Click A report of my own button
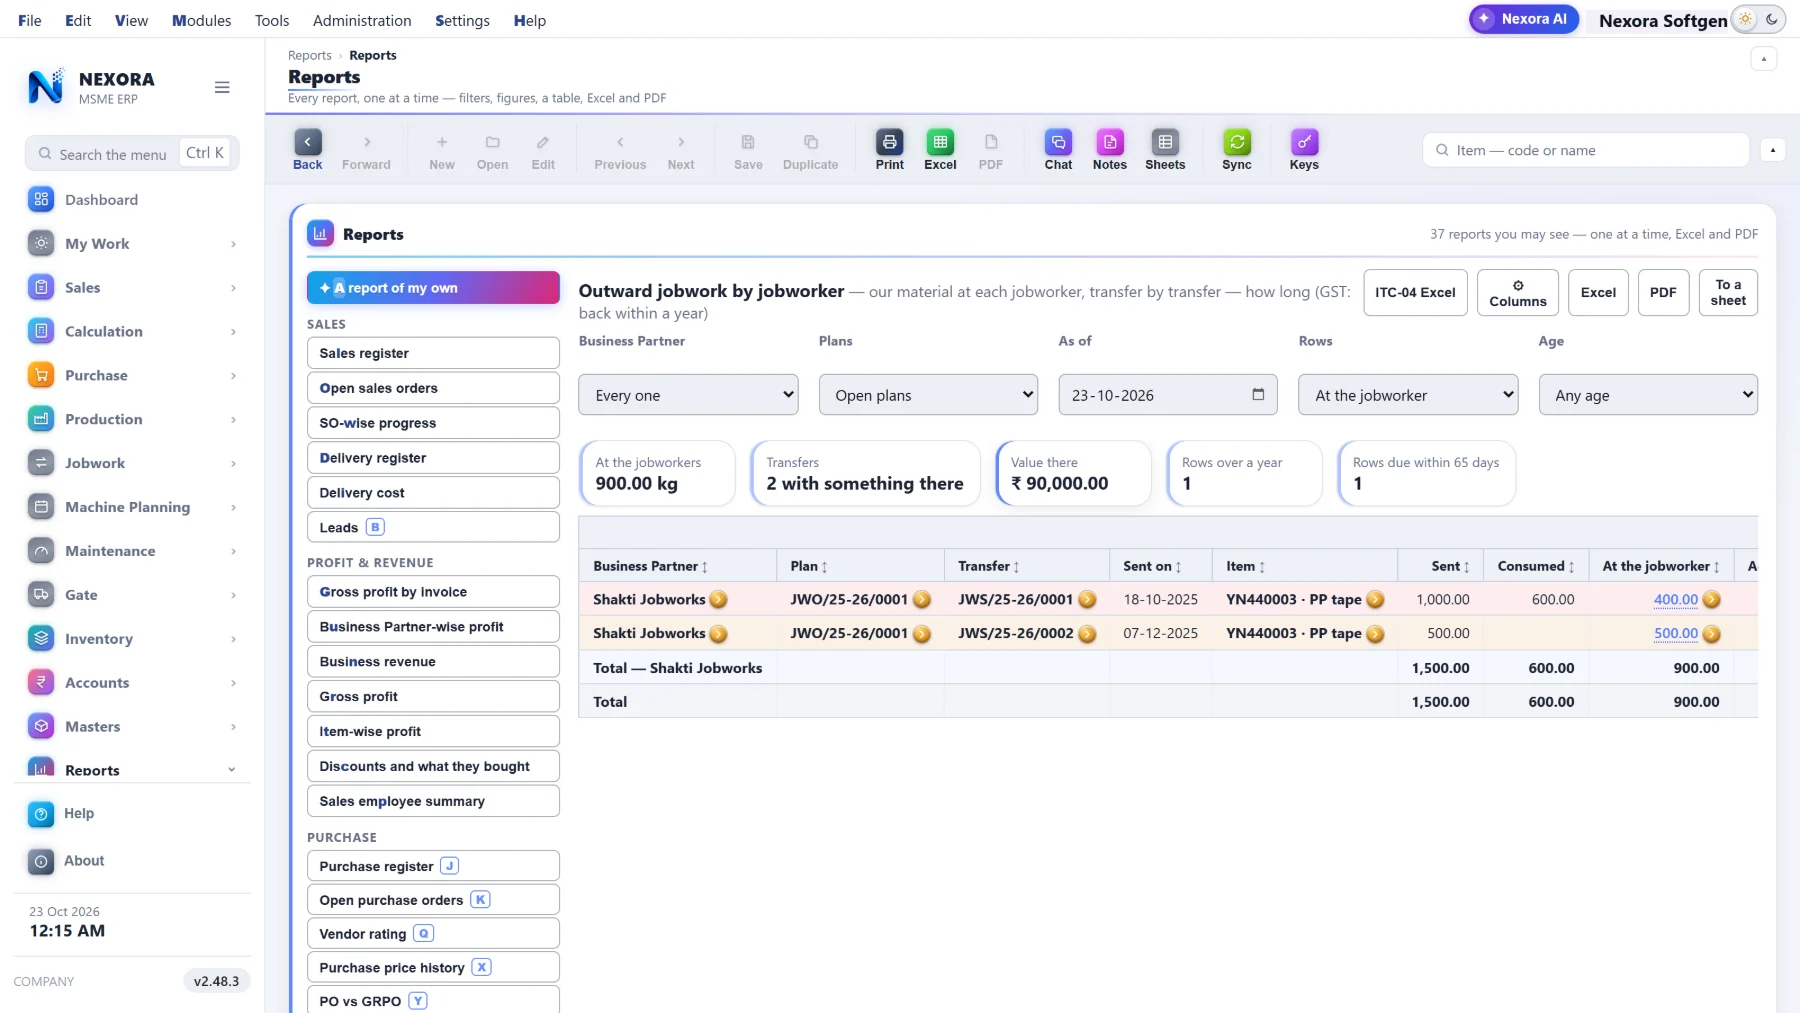This screenshot has height=1013, width=1800. click(x=433, y=288)
